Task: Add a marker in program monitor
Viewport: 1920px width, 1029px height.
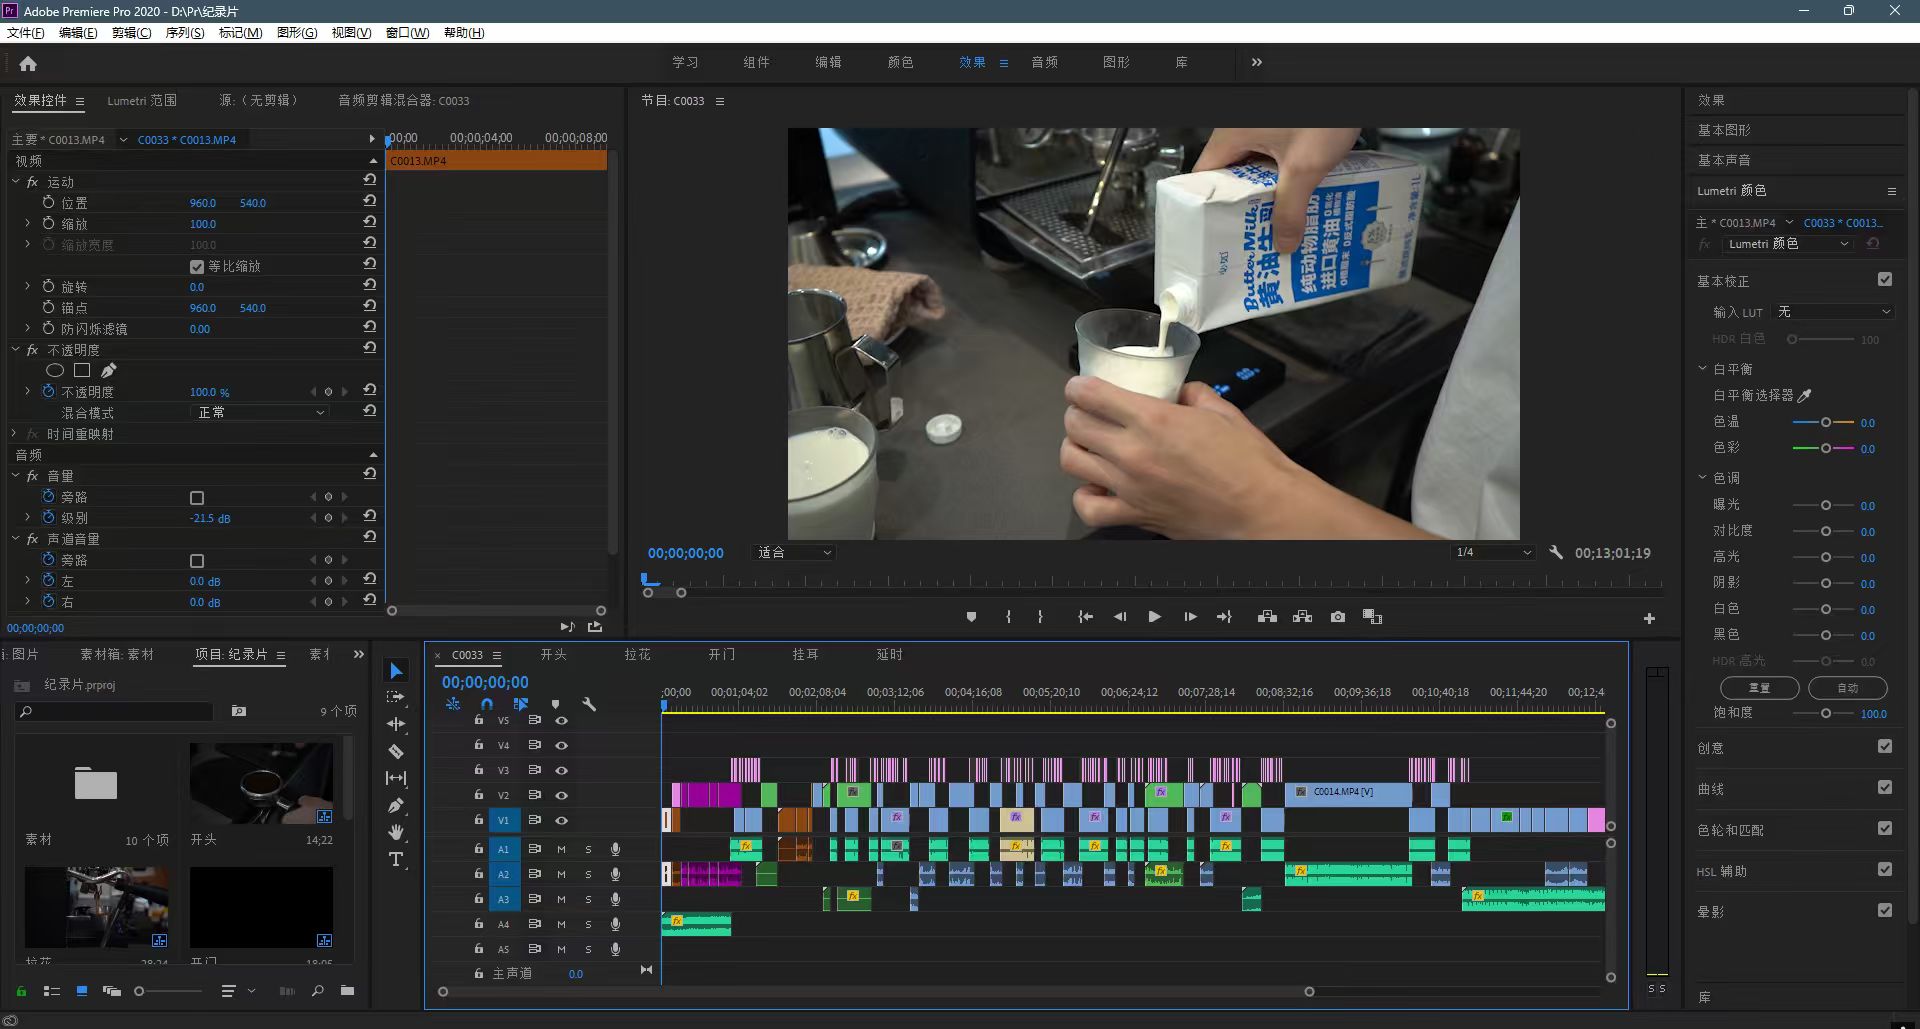Action: coord(971,617)
